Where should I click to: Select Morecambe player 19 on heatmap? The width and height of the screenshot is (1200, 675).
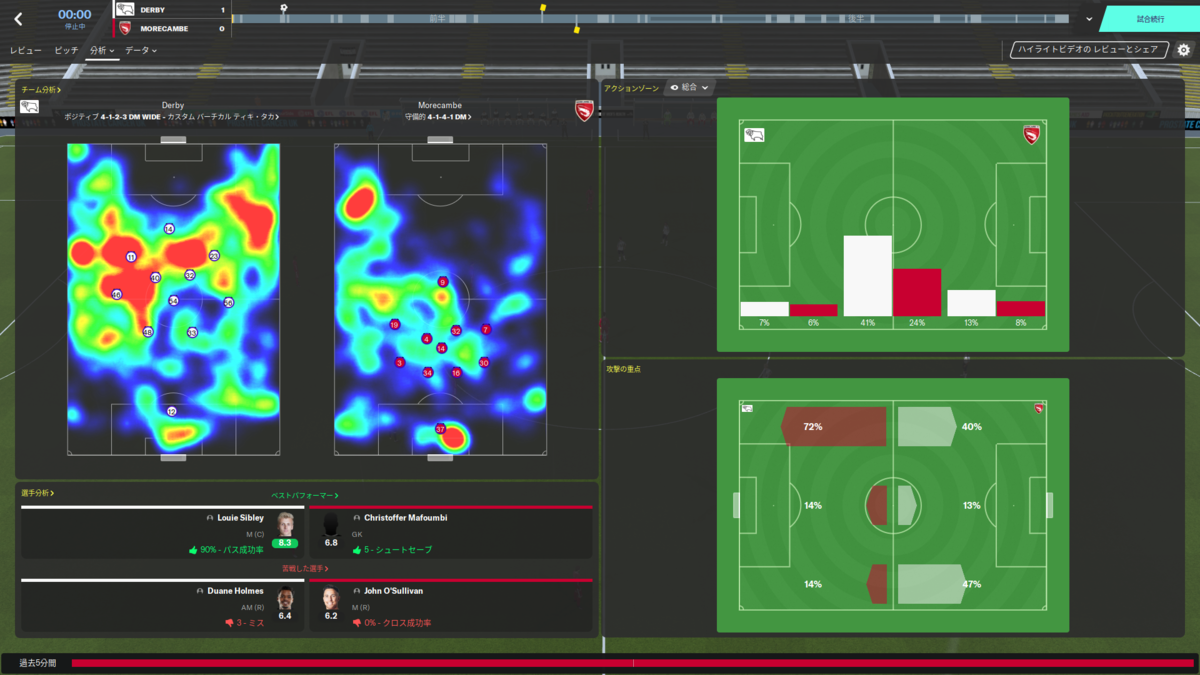coord(395,324)
